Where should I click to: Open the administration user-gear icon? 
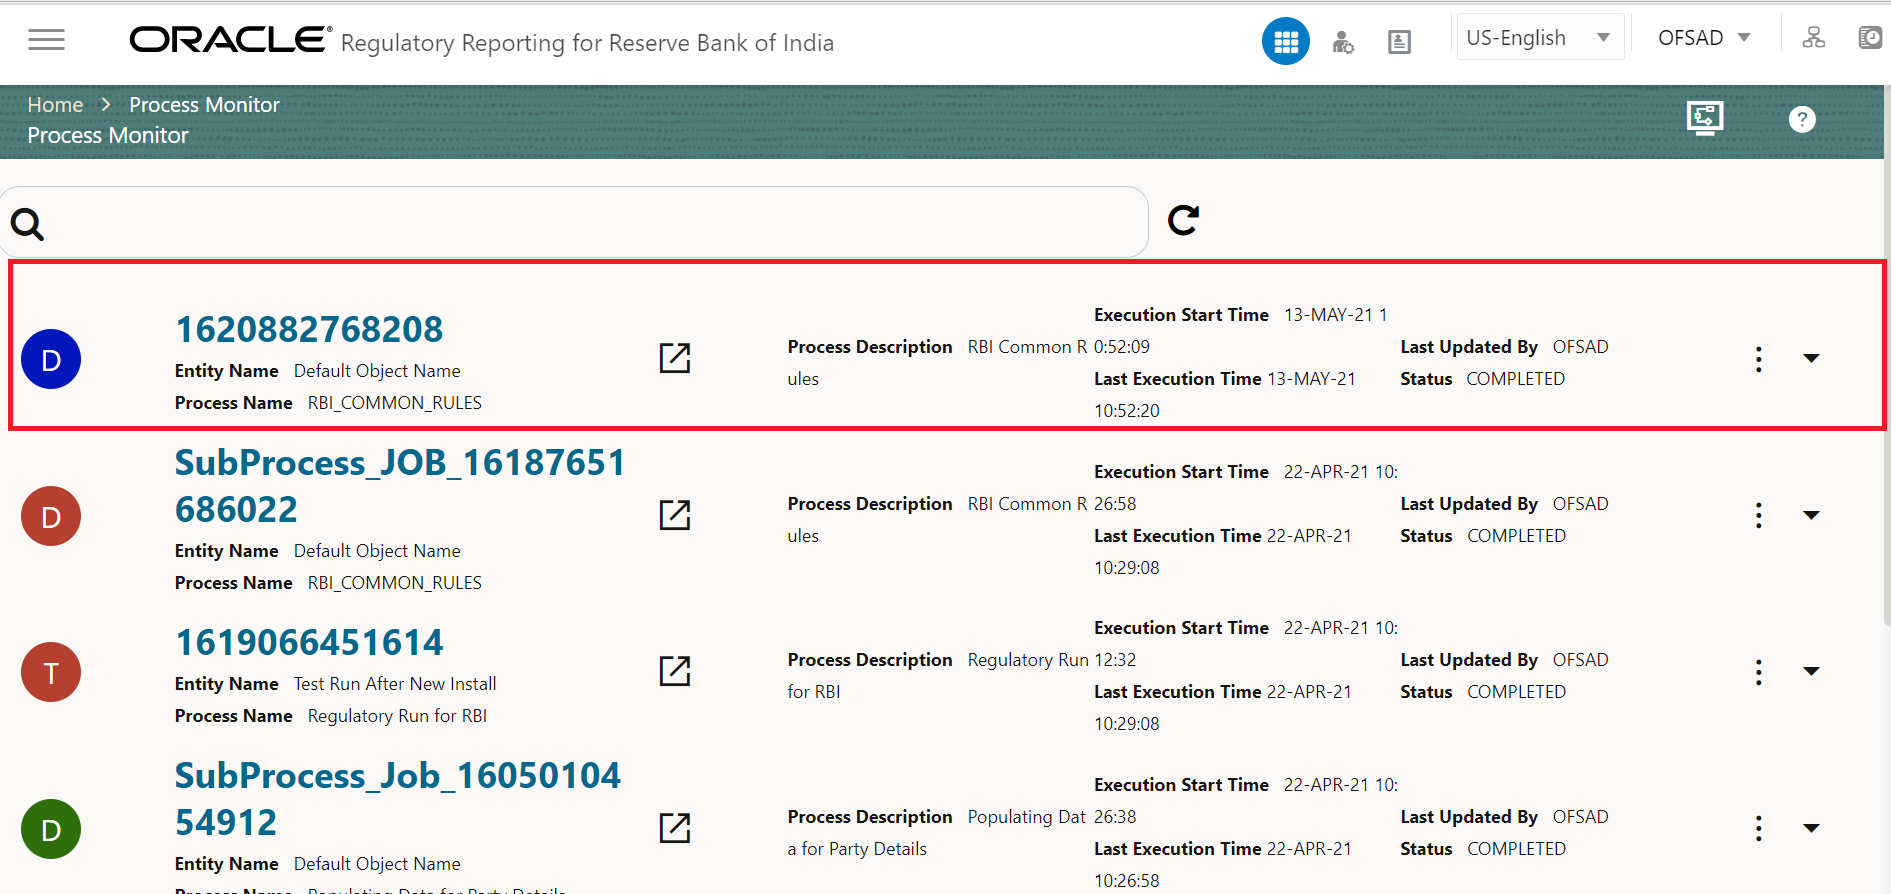pyautogui.click(x=1343, y=42)
